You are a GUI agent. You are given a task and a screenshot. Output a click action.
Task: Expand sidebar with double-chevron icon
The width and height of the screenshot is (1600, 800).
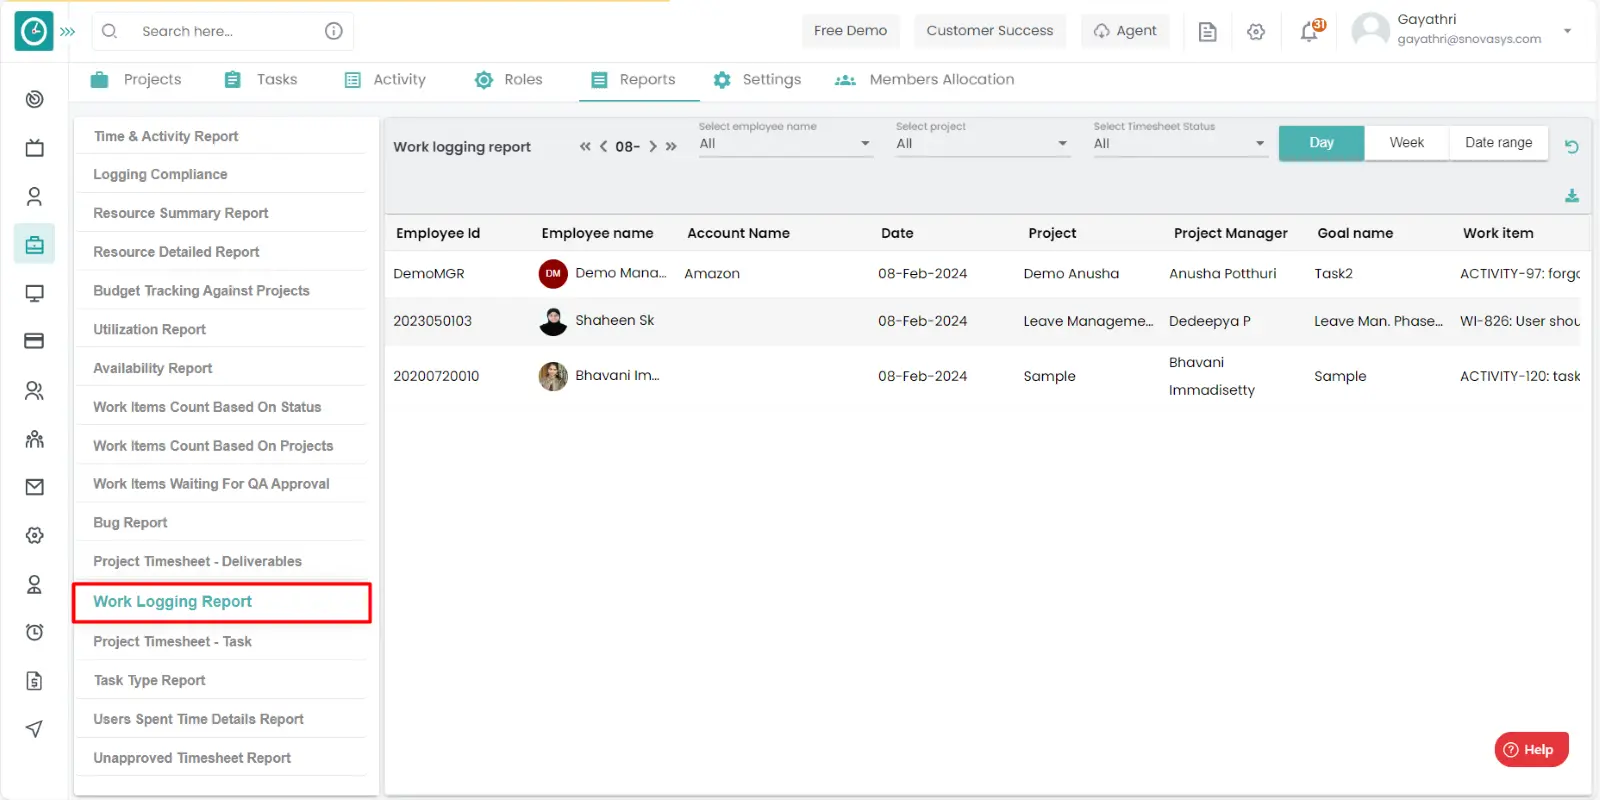point(67,32)
